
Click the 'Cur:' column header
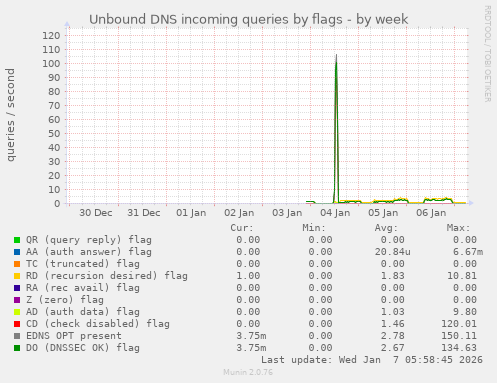pos(242,228)
